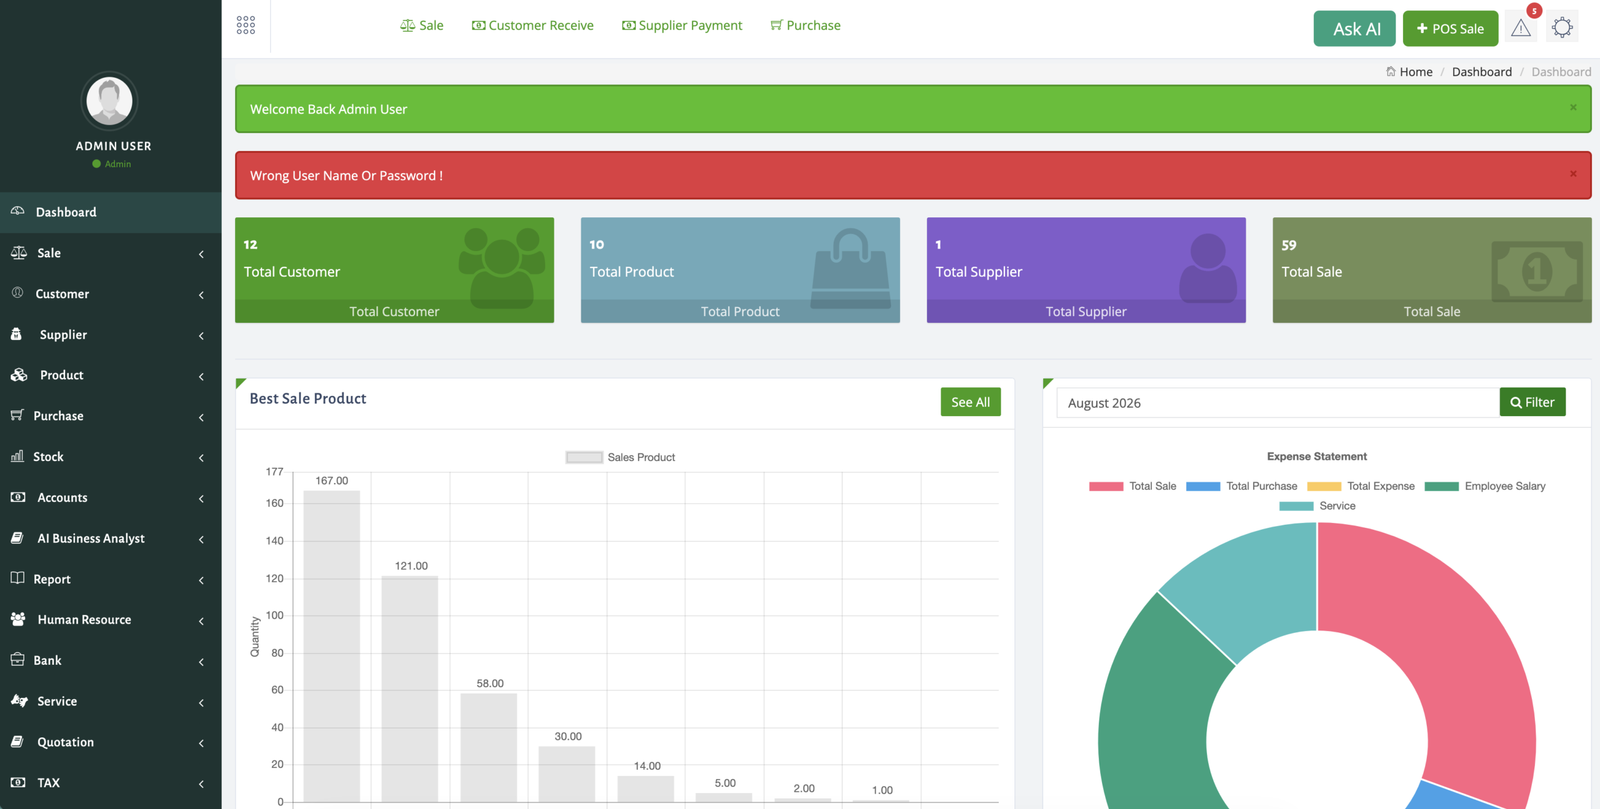The width and height of the screenshot is (1600, 809).
Task: Open the Dashboard breadcrumb link
Action: (x=1482, y=71)
